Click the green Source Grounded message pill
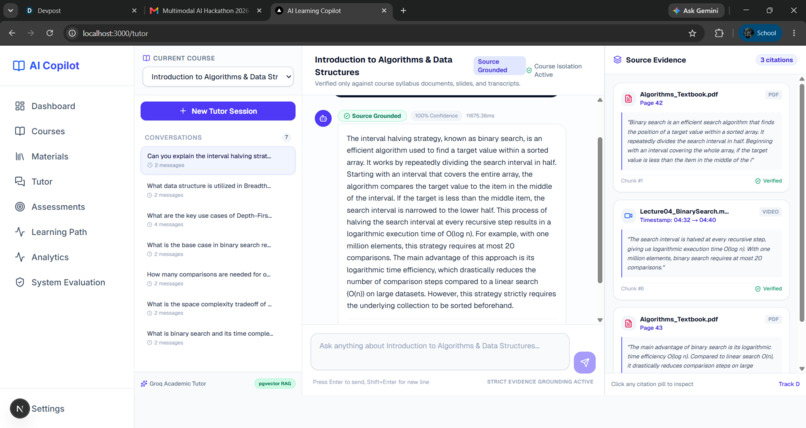Viewport: 806px width, 428px height. pyautogui.click(x=372, y=116)
